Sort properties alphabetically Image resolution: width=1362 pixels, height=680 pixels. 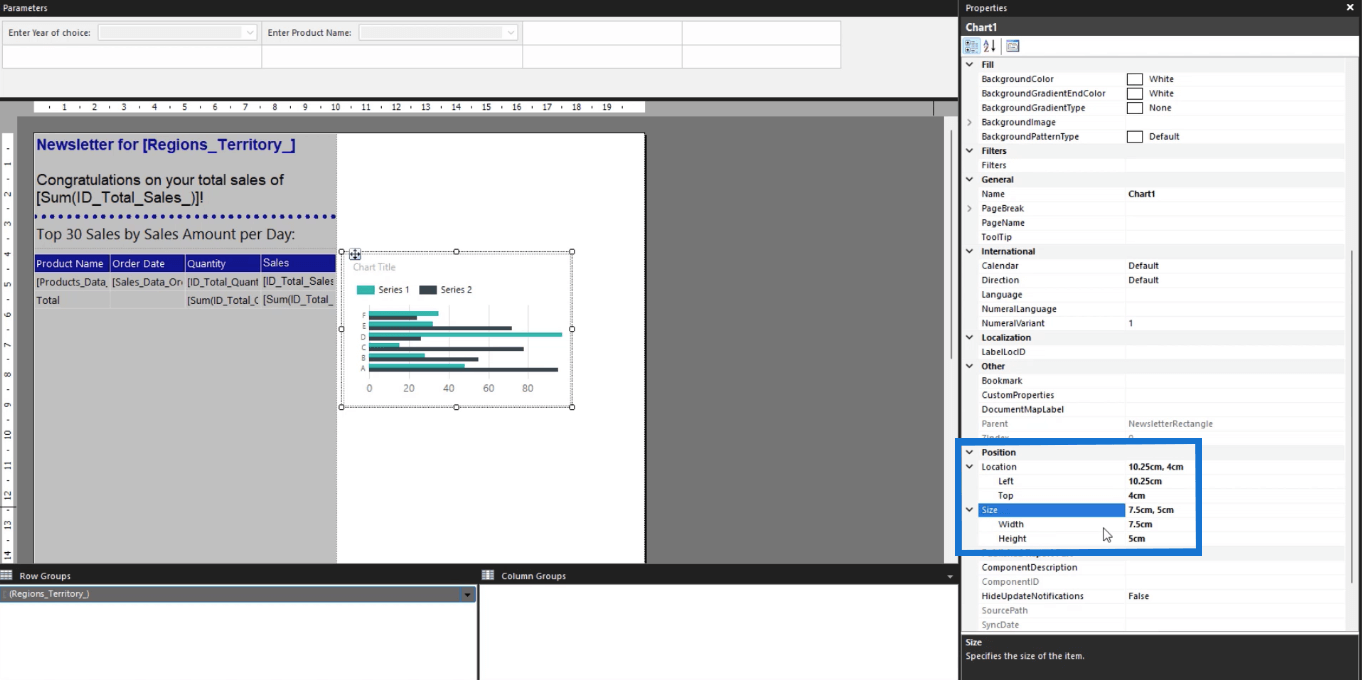tap(989, 46)
